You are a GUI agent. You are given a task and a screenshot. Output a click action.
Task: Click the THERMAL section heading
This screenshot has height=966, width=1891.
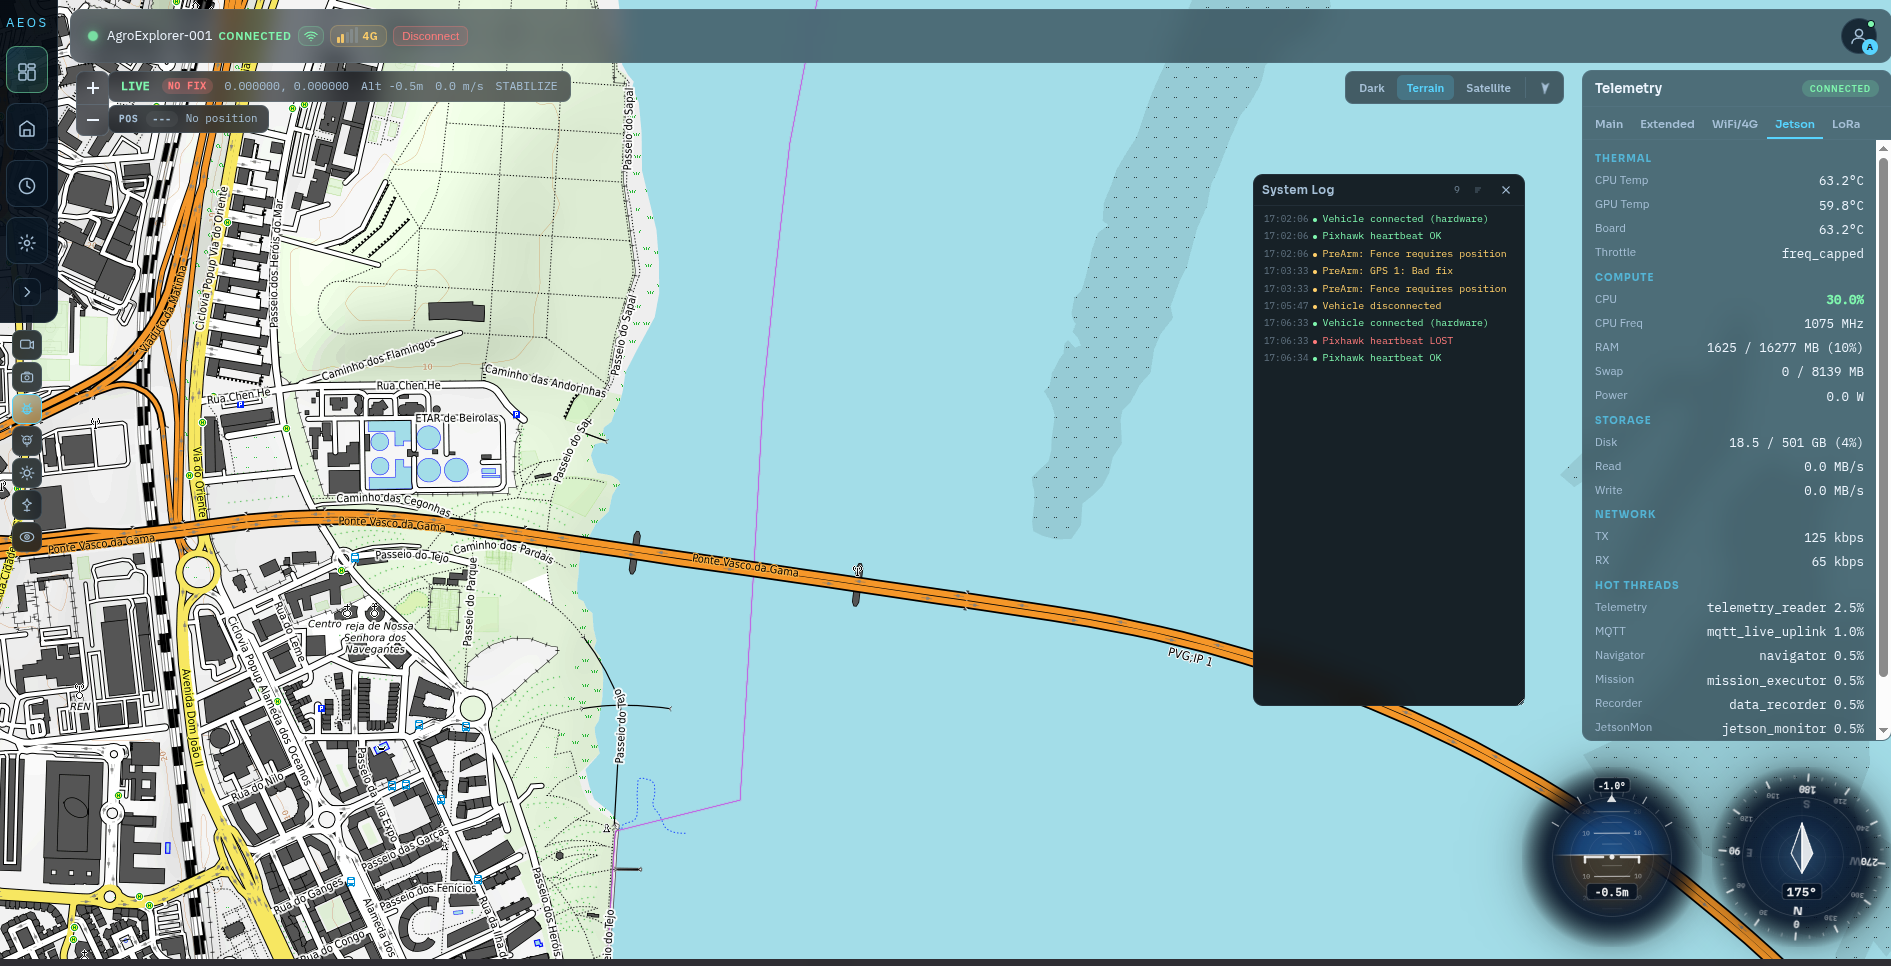1623,158
